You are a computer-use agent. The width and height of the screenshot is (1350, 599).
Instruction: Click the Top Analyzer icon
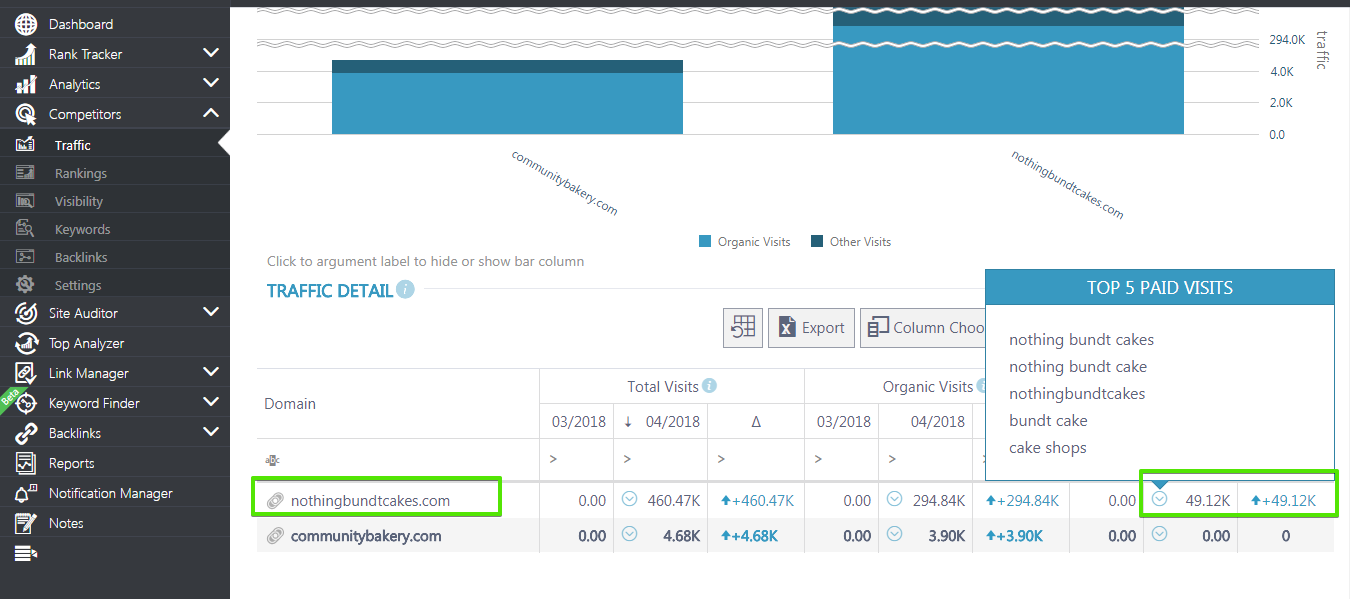[x=26, y=343]
